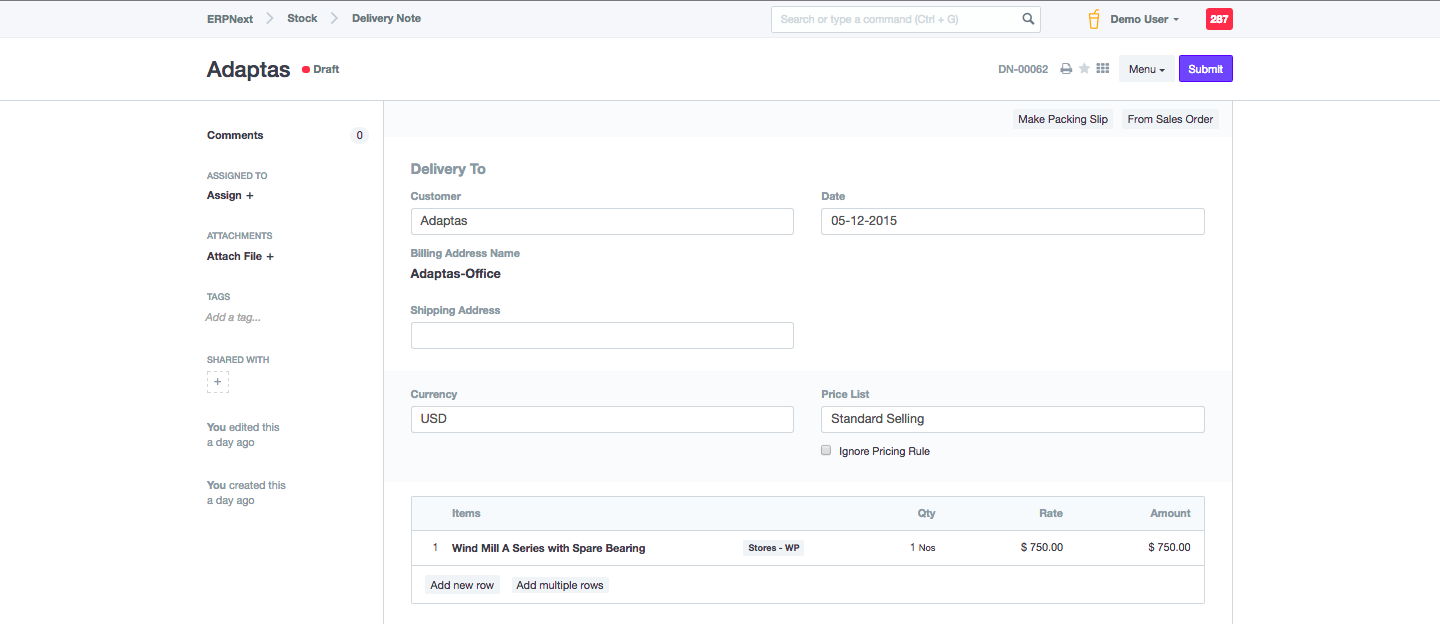Navigate to ERPNext home breadcrumb
Viewport: 1440px width, 624px height.
230,18
